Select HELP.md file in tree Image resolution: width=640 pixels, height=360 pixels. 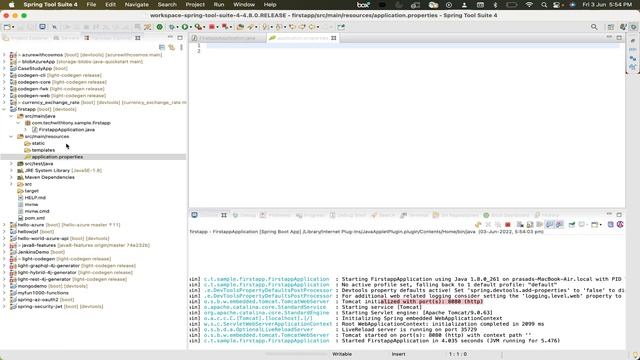tap(35, 198)
